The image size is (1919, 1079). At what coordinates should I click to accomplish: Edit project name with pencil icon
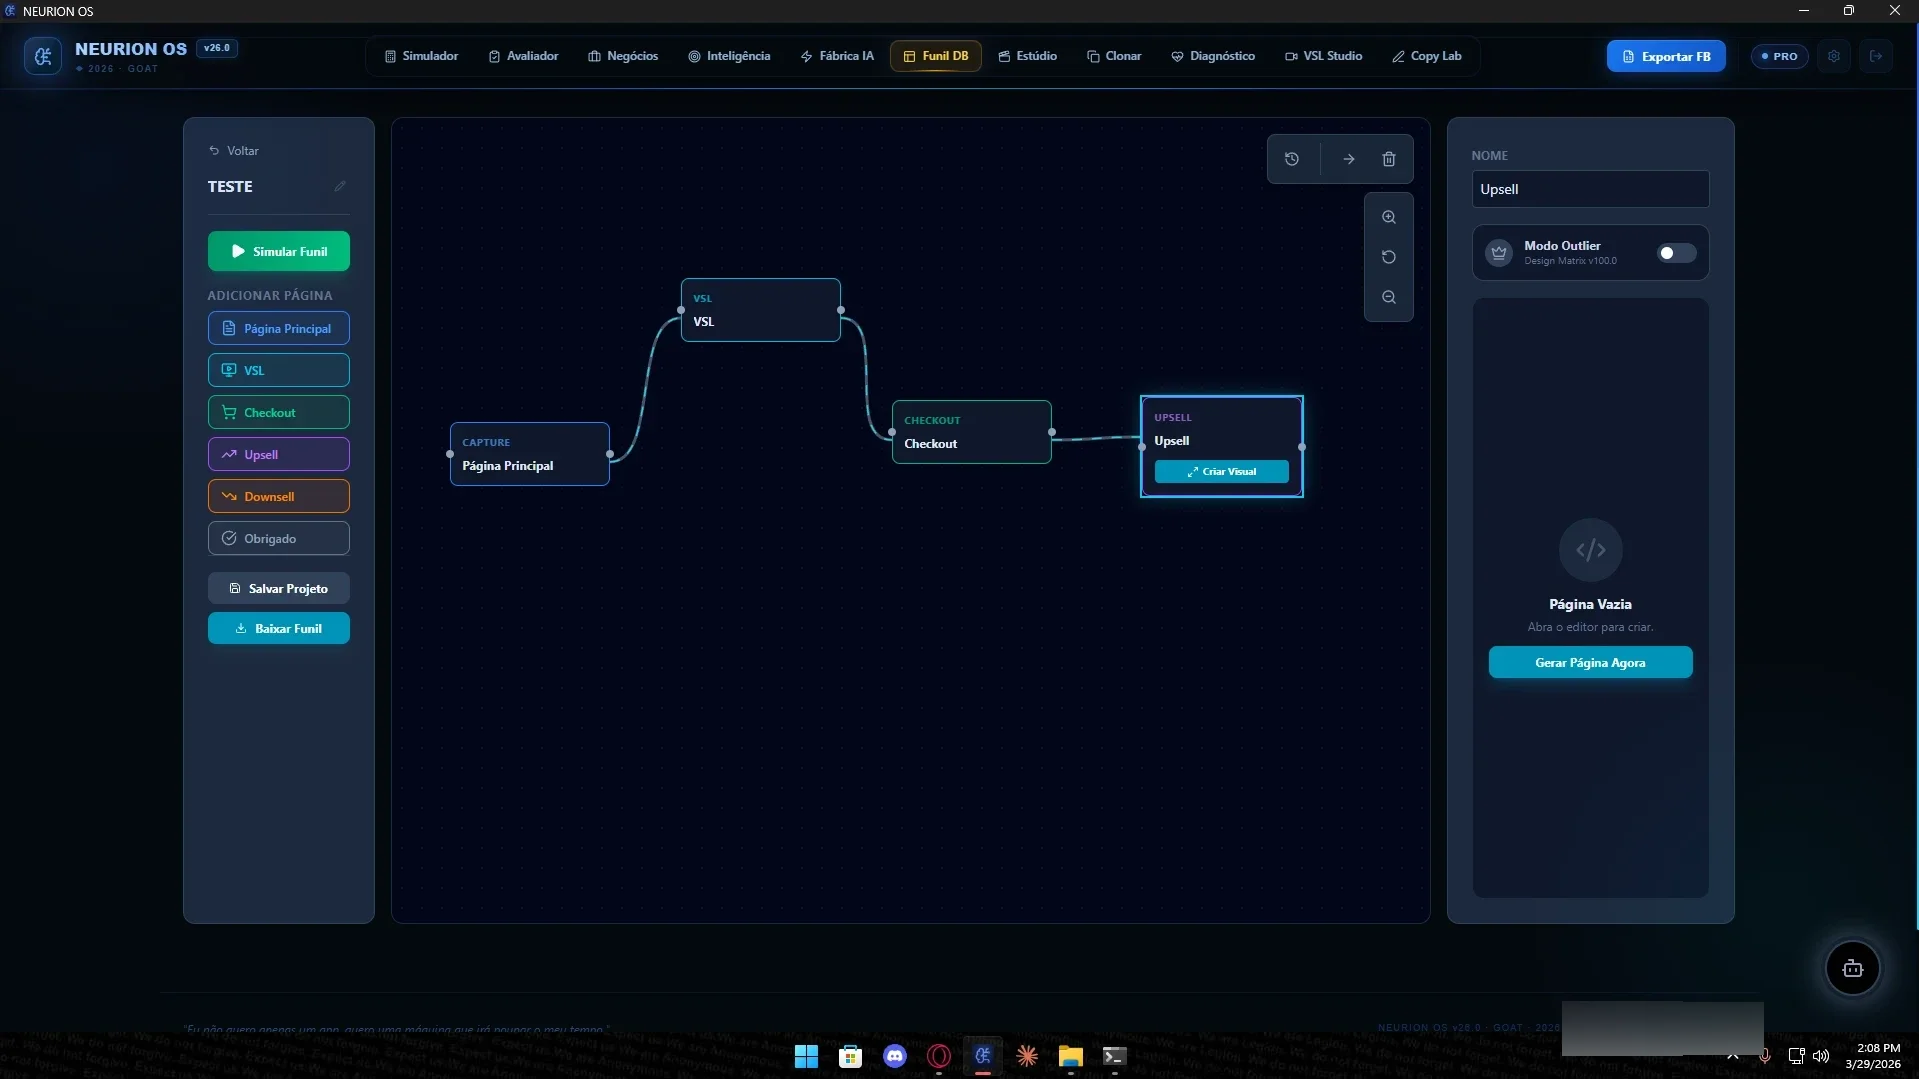coord(340,186)
